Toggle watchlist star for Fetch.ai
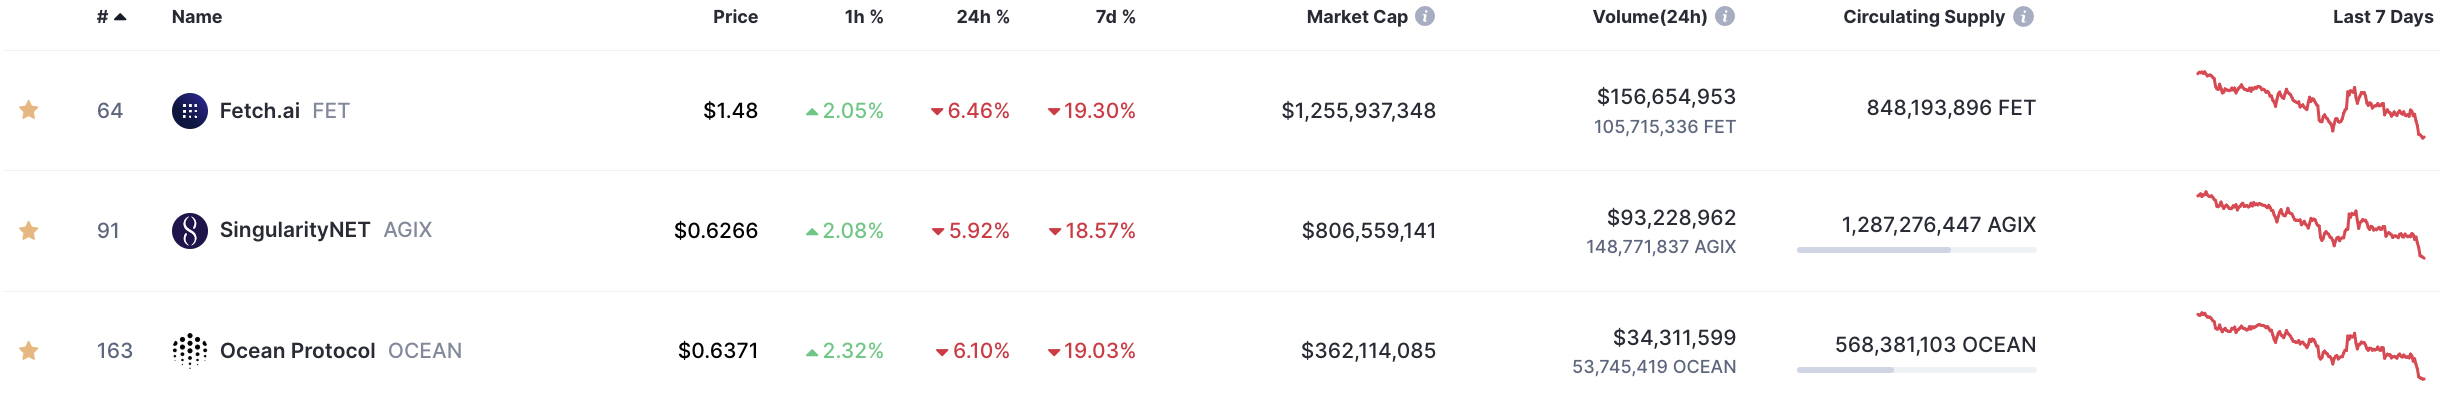 (29, 110)
